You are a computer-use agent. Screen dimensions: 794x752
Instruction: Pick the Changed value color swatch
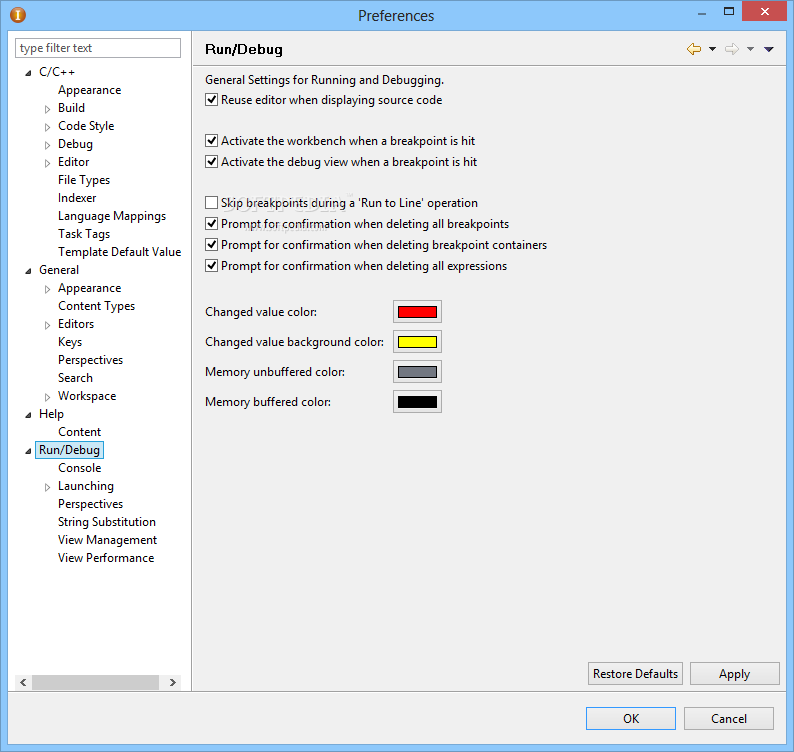pos(417,311)
